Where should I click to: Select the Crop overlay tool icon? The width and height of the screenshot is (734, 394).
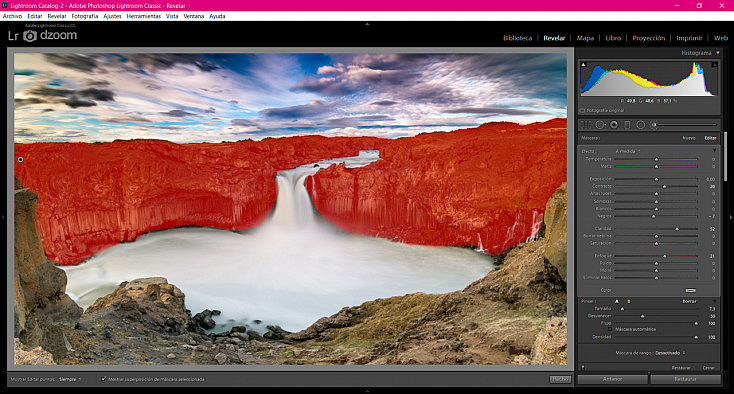point(586,125)
